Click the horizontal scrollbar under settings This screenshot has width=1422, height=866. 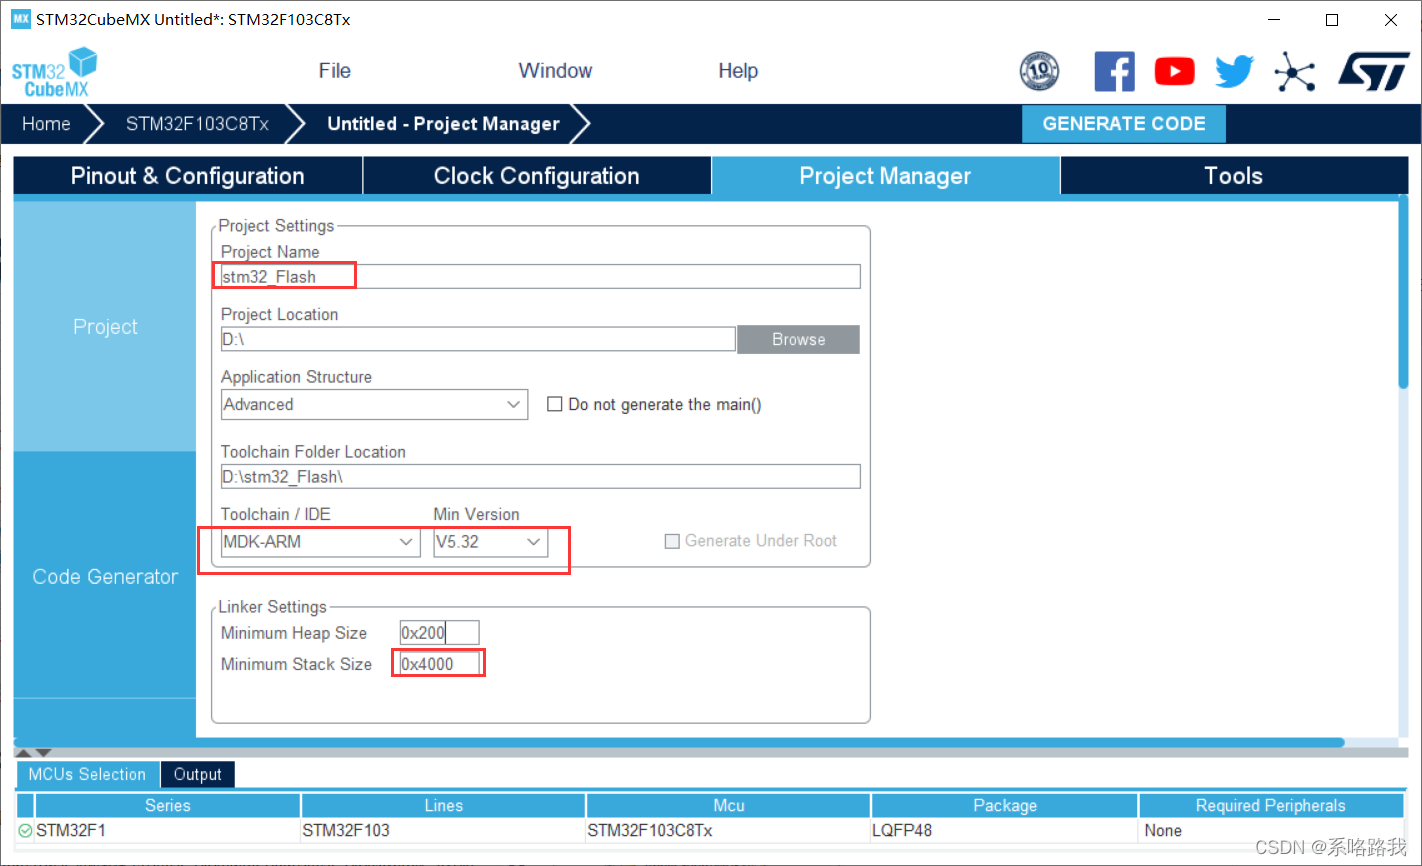tap(679, 742)
